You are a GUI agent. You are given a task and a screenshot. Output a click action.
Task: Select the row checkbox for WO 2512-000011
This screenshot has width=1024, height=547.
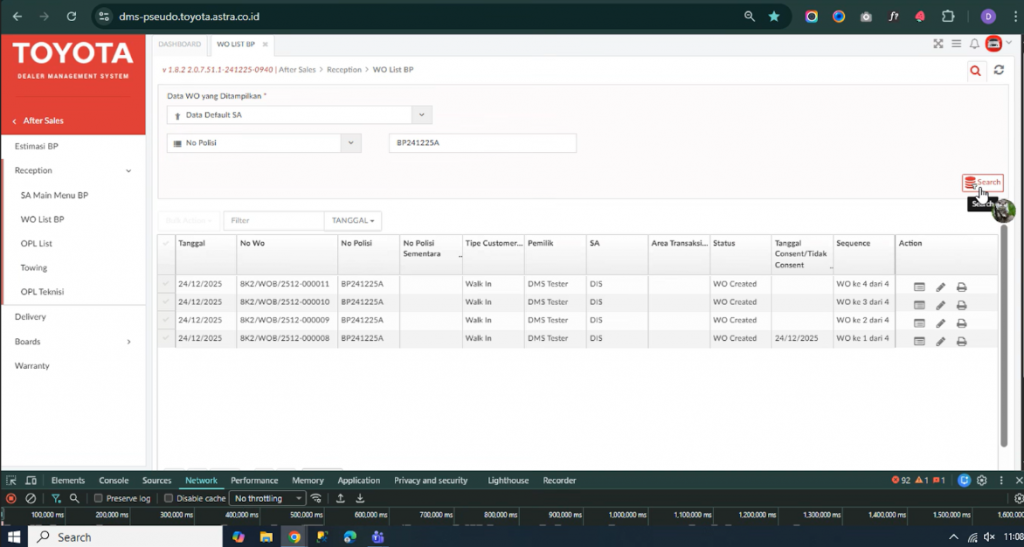coord(166,284)
